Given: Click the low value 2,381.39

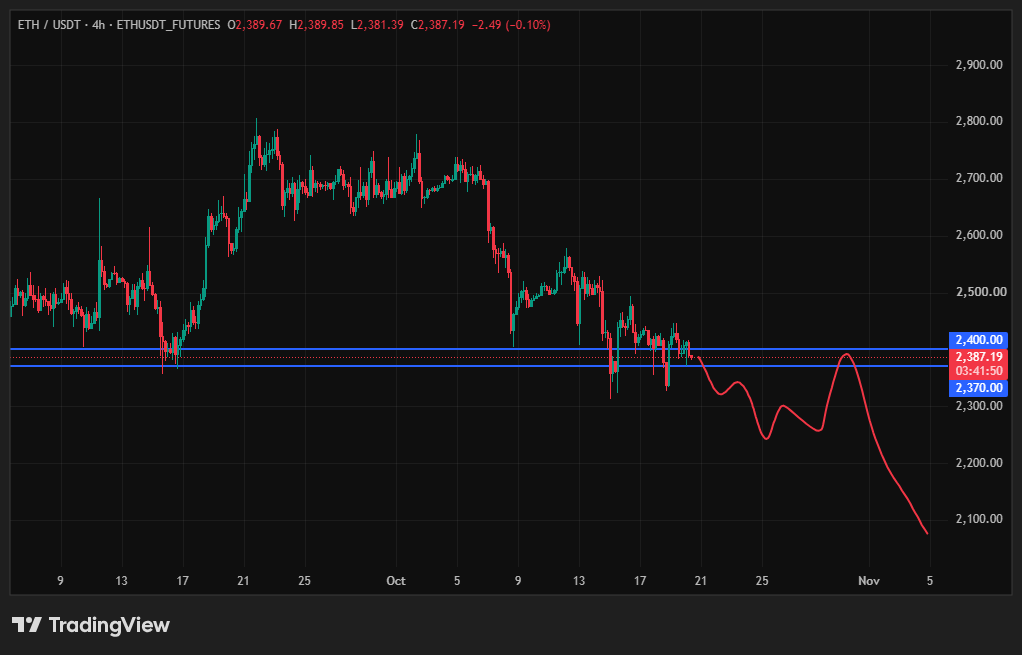Looking at the screenshot, I should pos(381,25).
